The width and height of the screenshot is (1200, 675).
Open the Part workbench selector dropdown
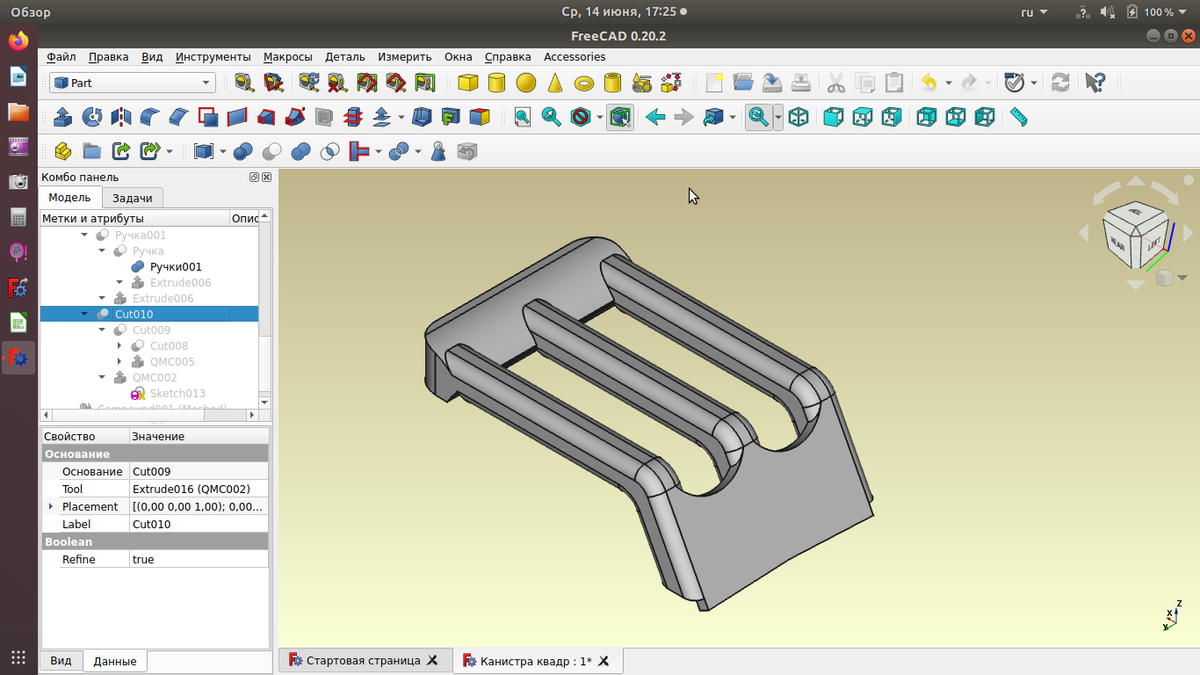[x=132, y=83]
